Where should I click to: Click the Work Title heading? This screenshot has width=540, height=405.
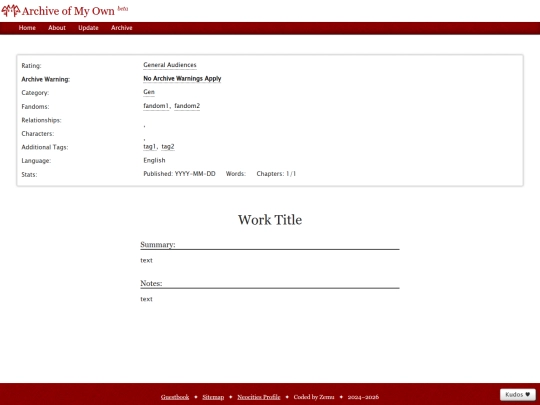pyautogui.click(x=270, y=220)
